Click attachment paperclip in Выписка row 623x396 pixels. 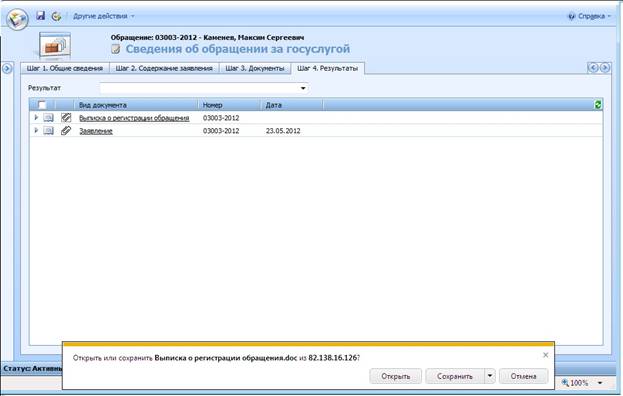point(66,117)
